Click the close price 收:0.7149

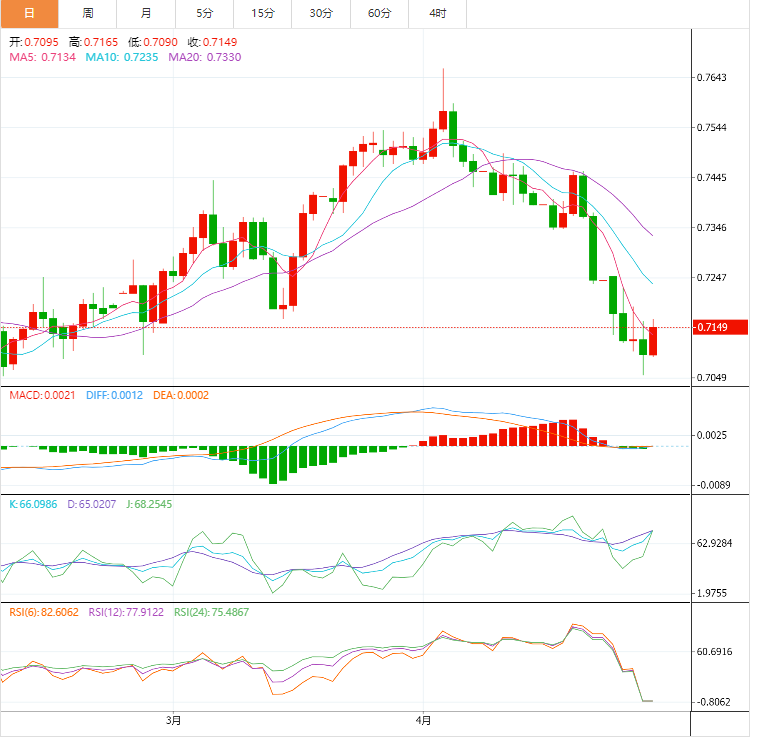[x=213, y=42]
